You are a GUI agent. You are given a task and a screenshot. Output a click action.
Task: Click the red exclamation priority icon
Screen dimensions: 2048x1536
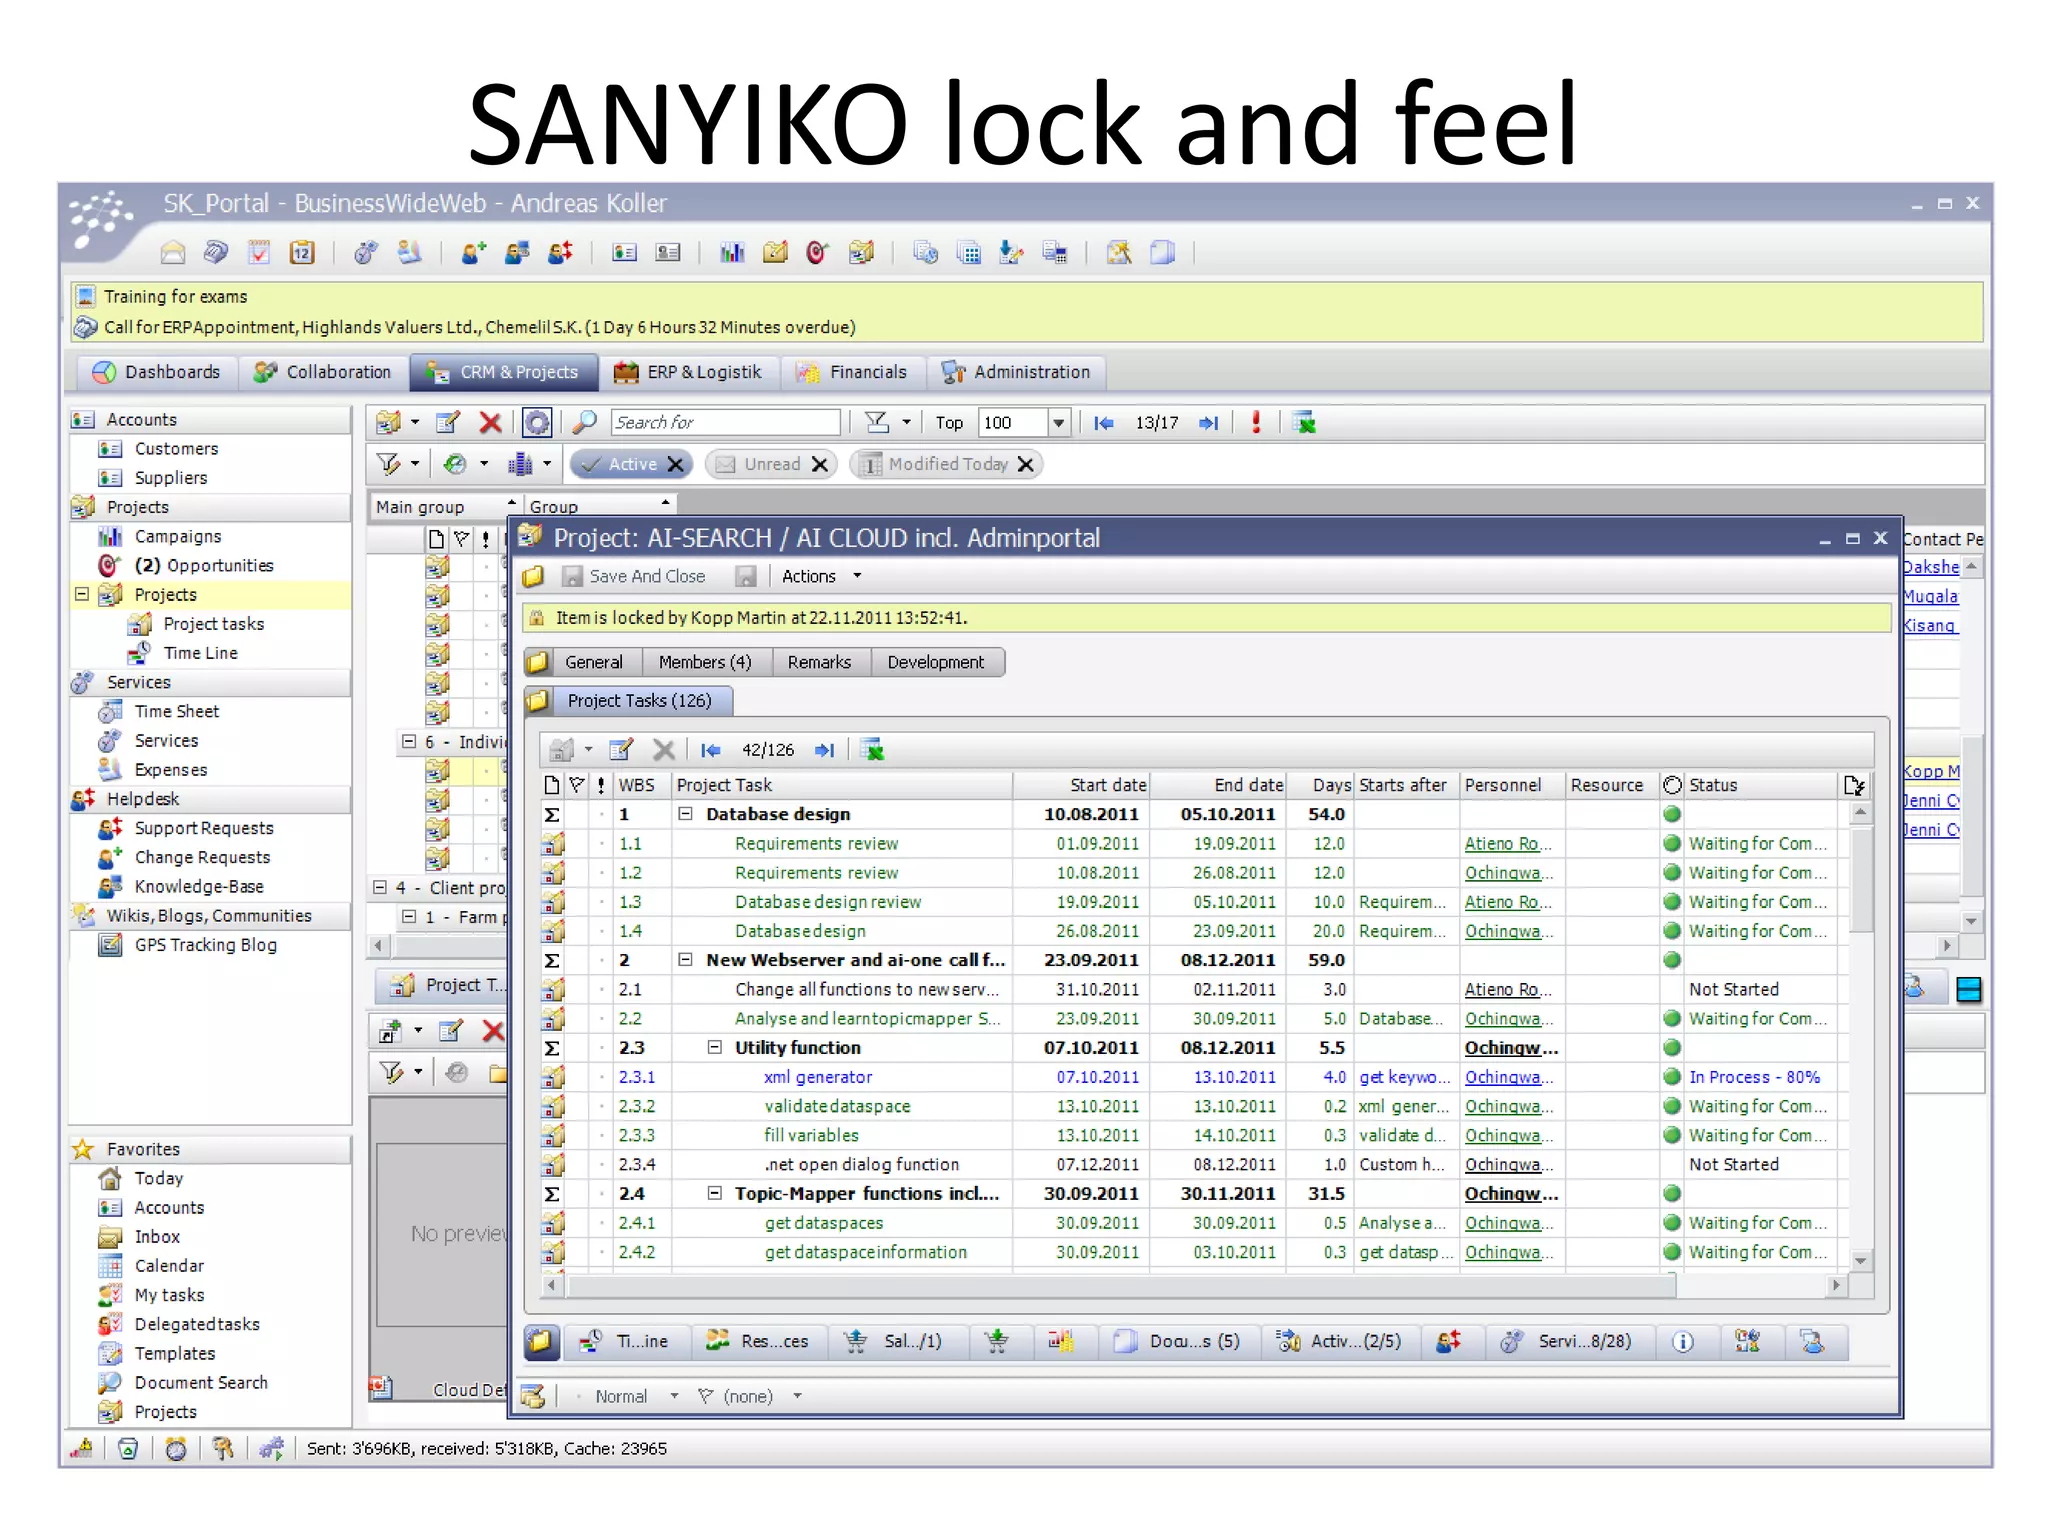point(1256,423)
